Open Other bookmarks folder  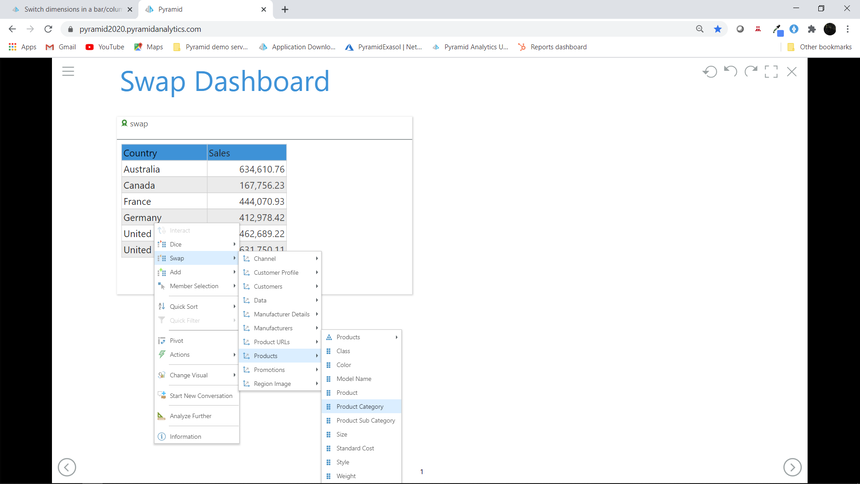pyautogui.click(x=819, y=47)
